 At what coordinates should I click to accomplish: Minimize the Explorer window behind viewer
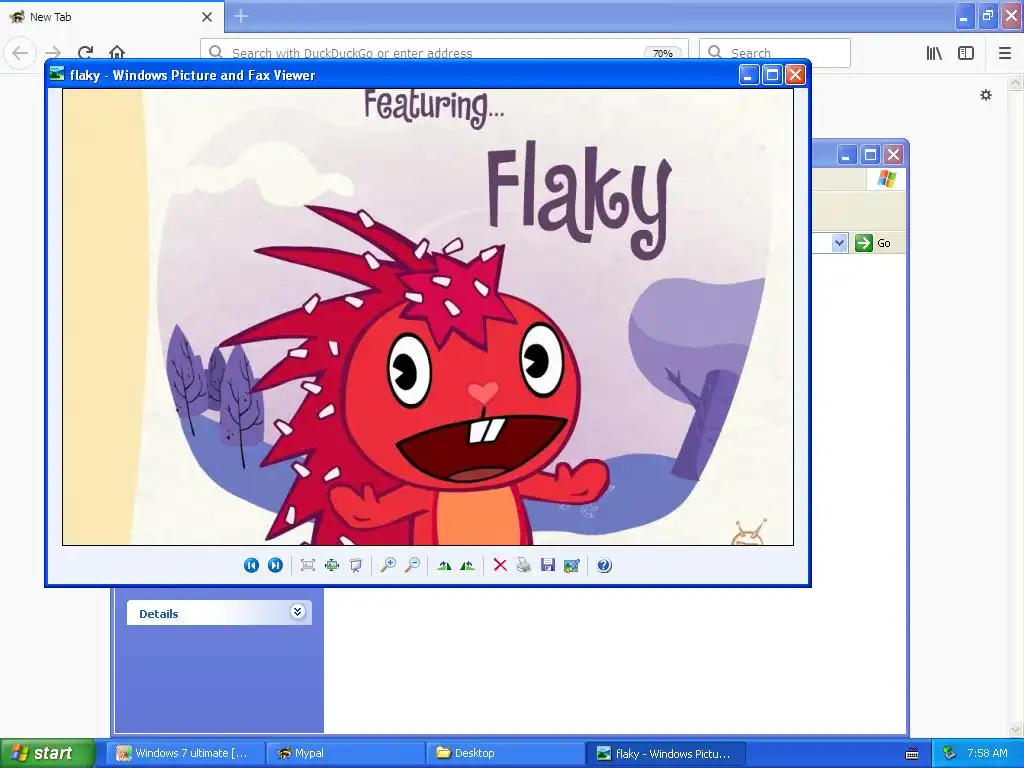[846, 155]
